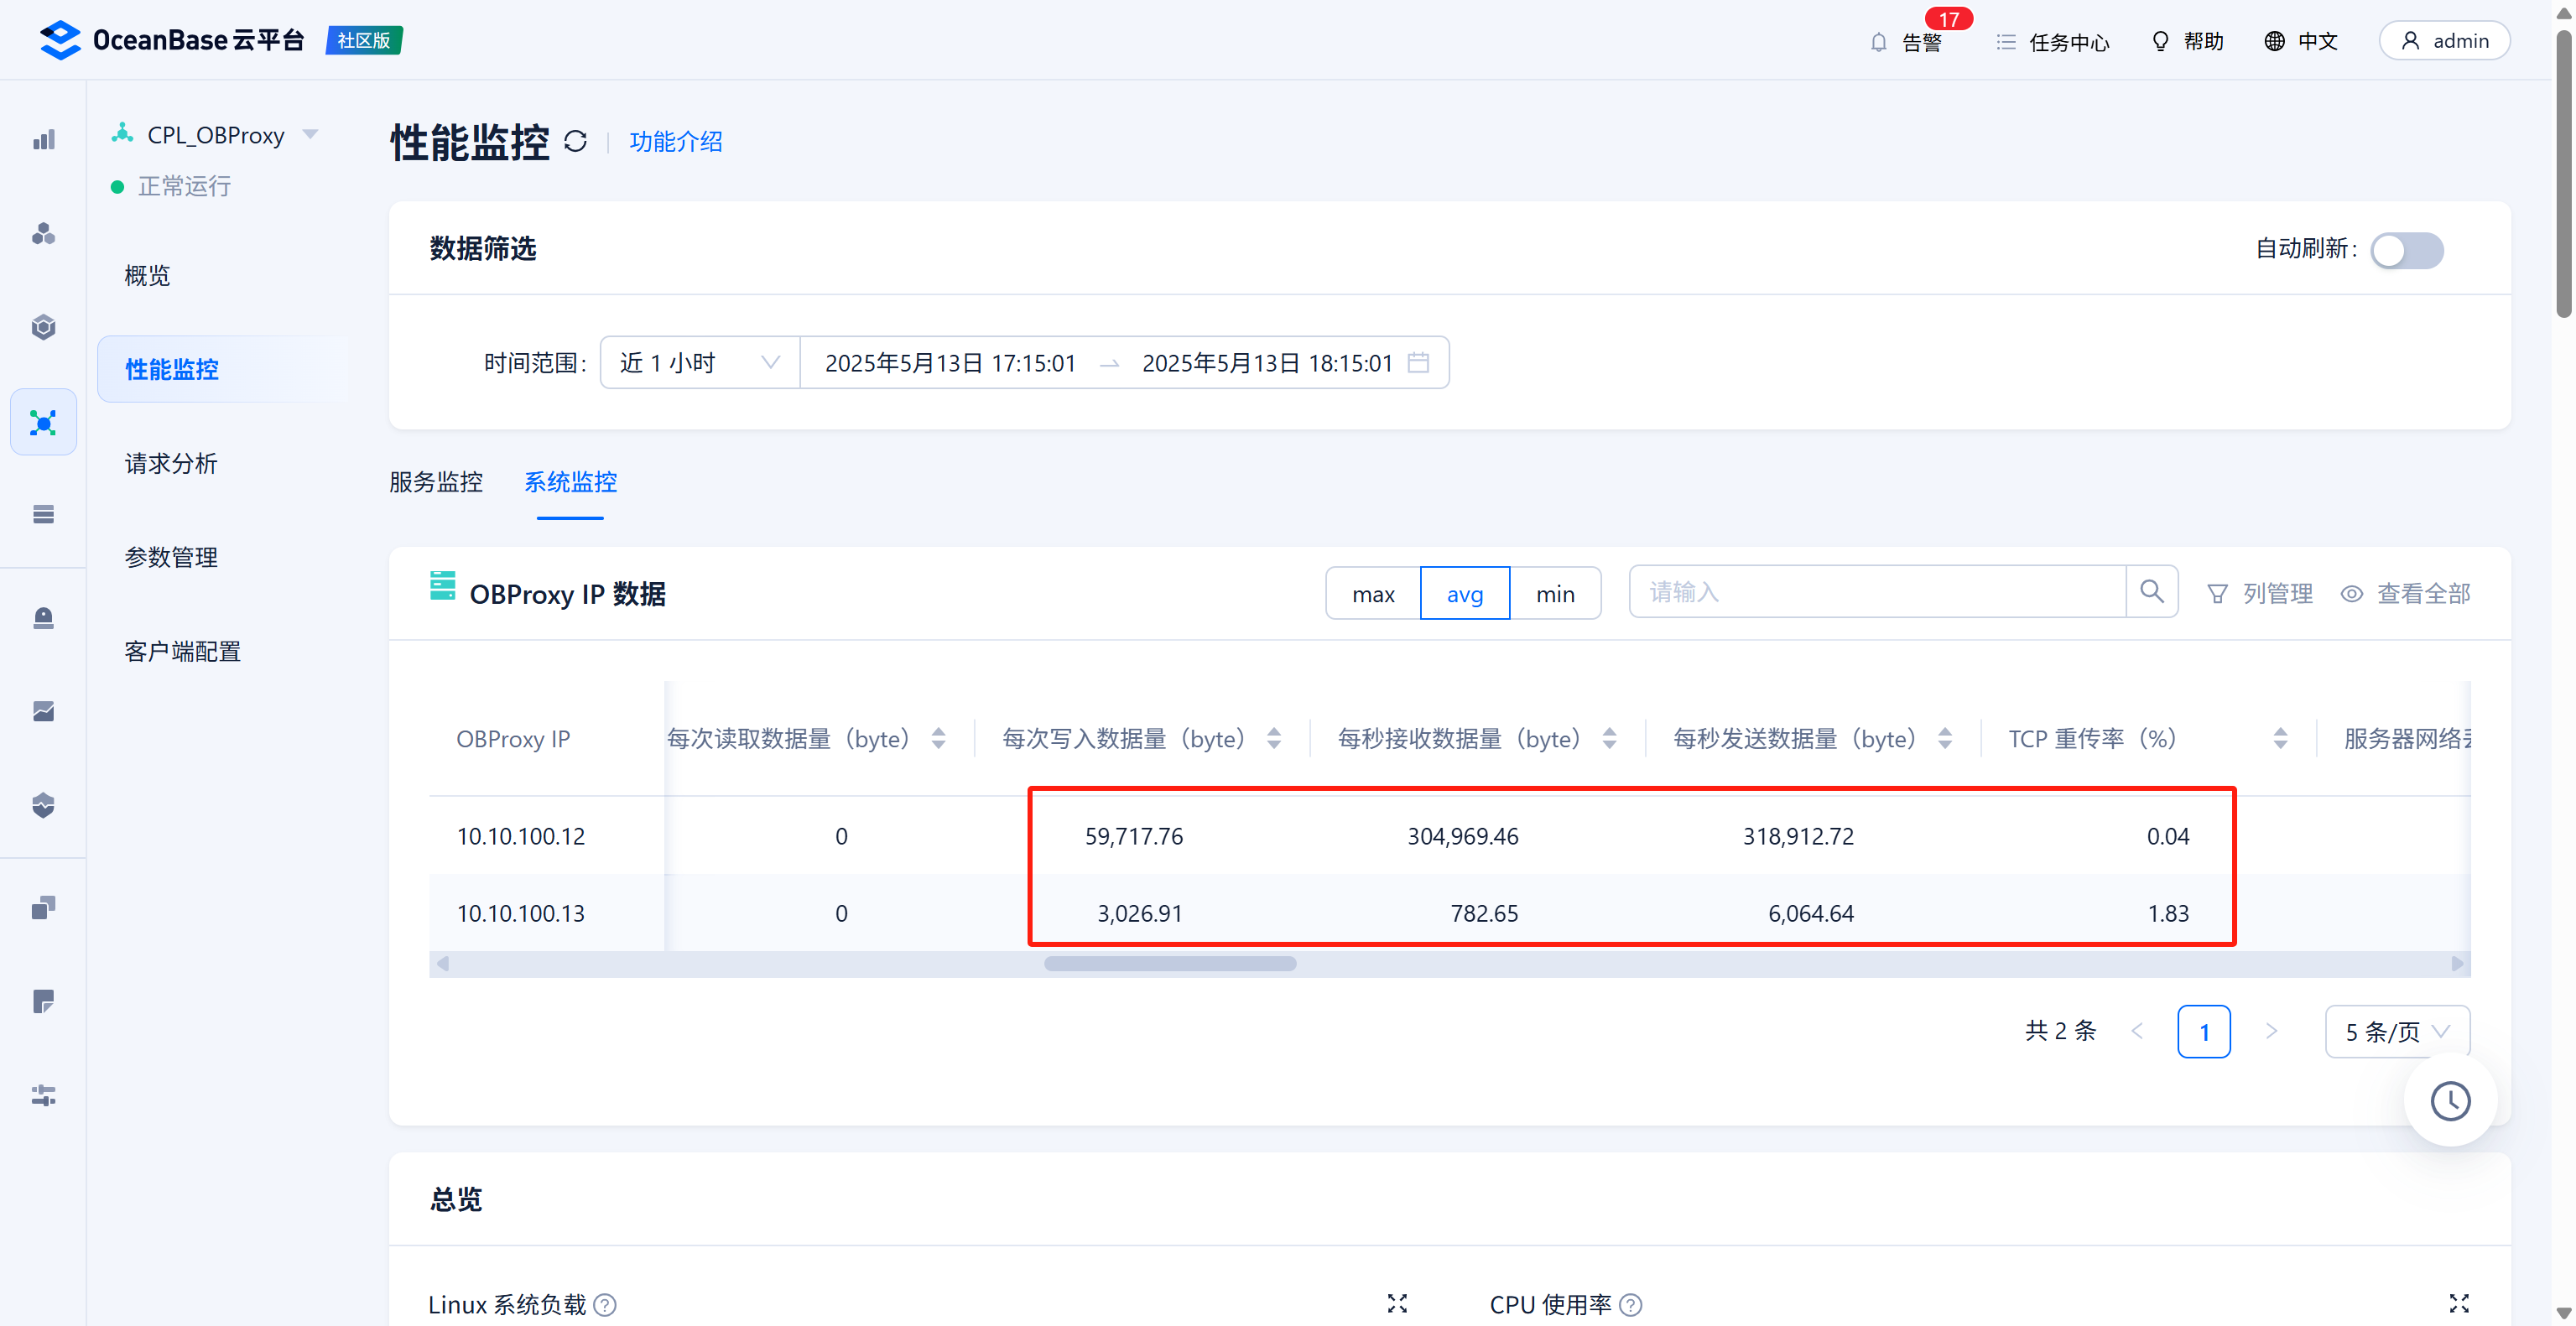The image size is (2576, 1326).
Task: Click the table scroll right arrow
Action: point(2457,964)
